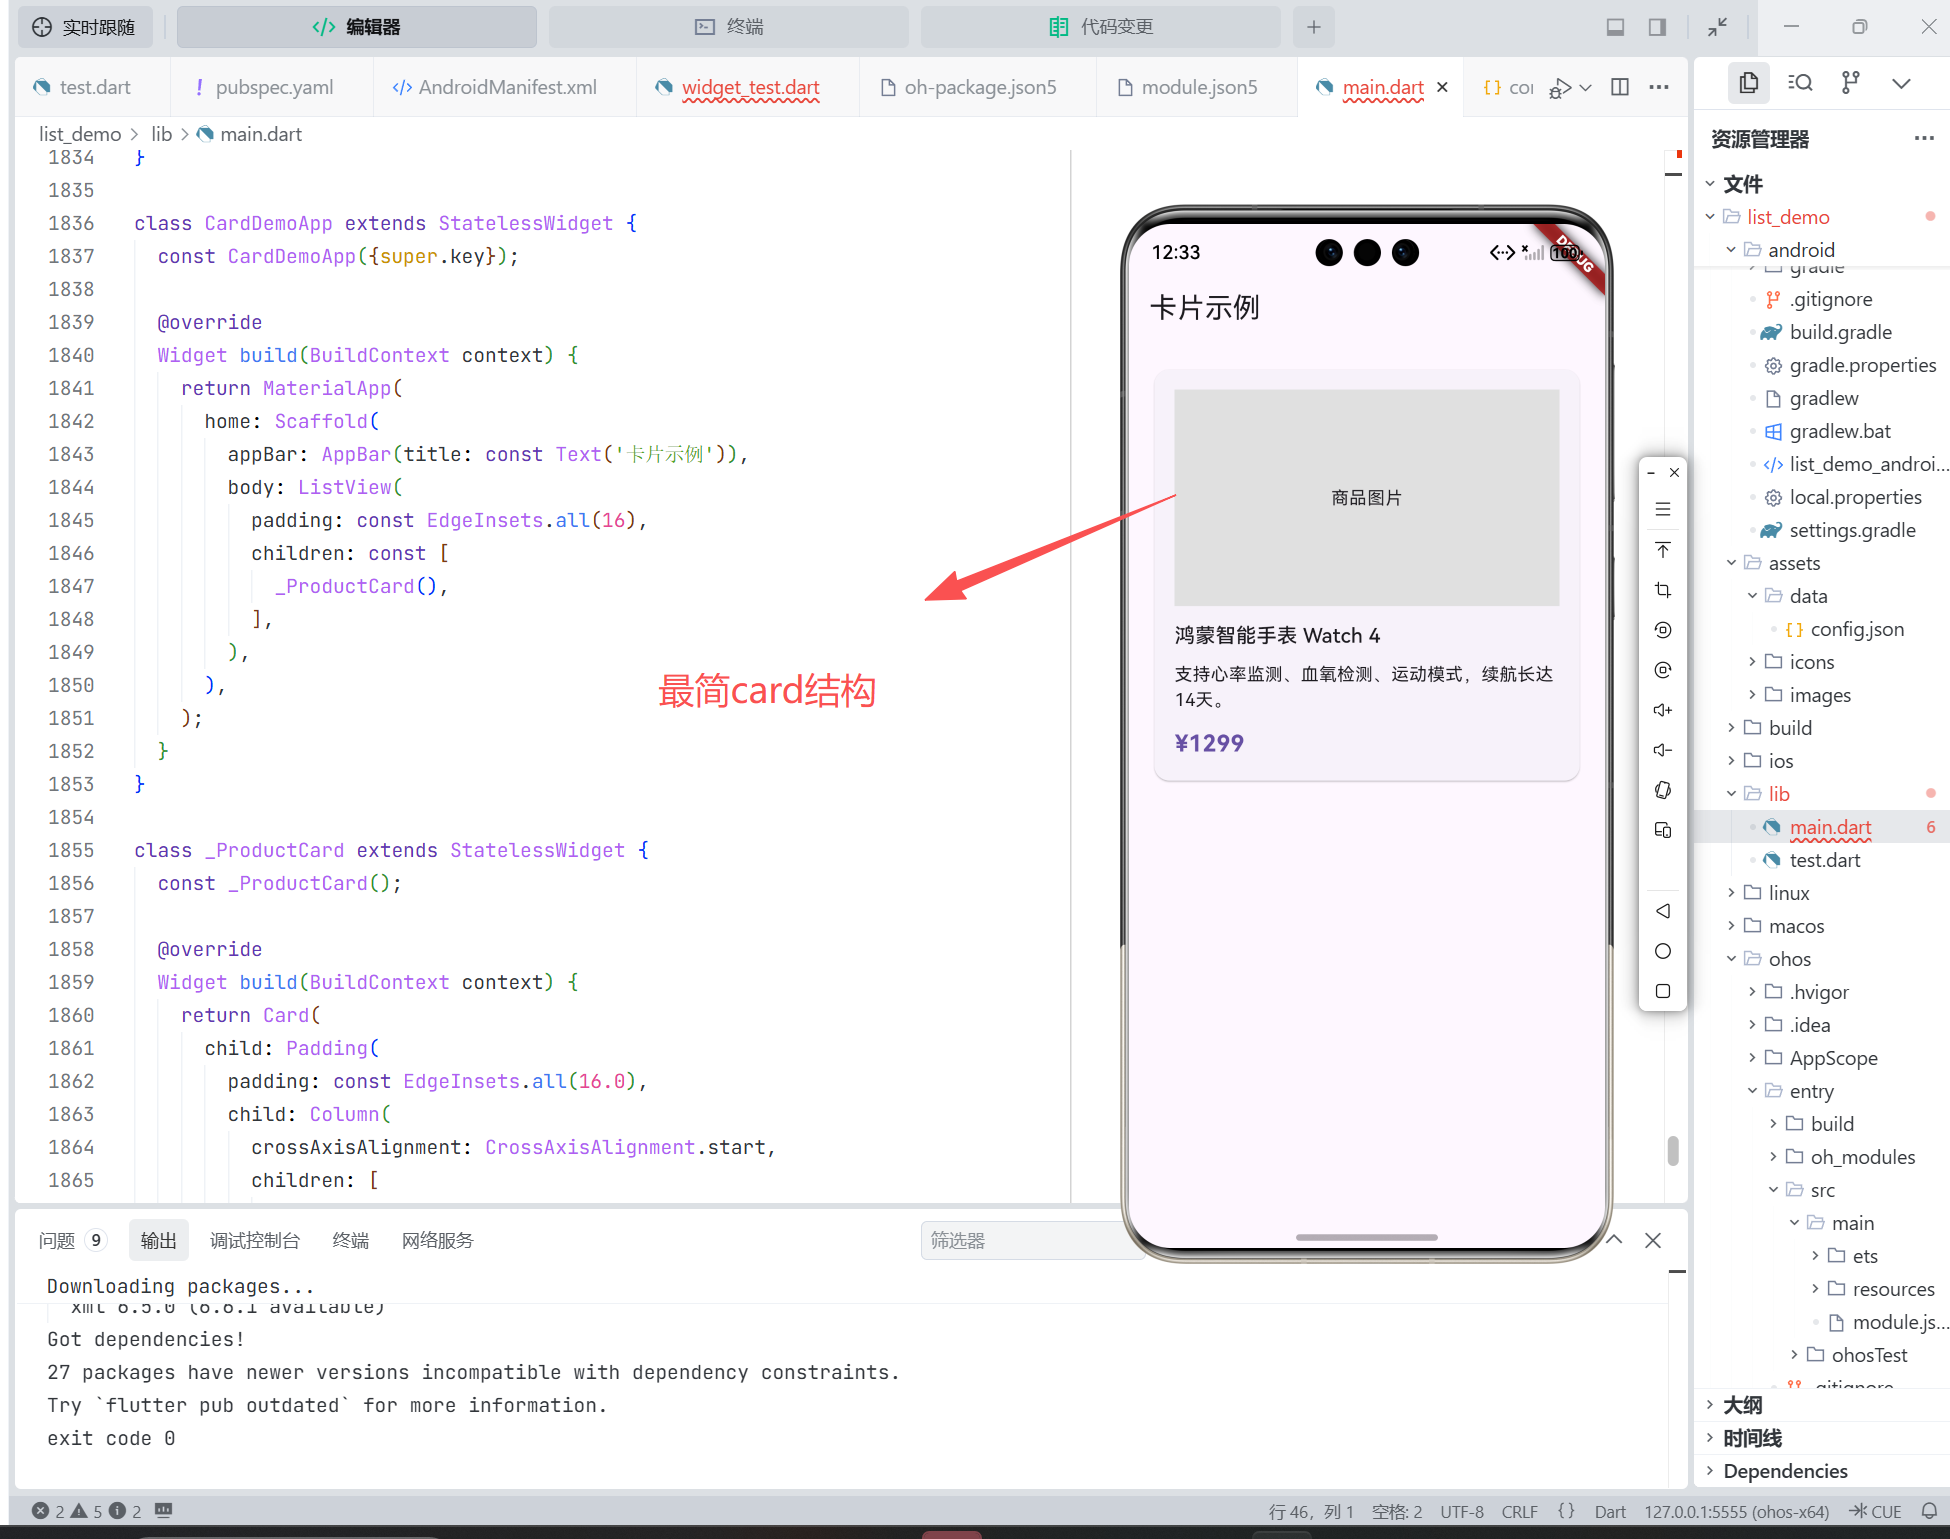The height and width of the screenshot is (1539, 1950).
Task: Toggle right sidebar visibility icon
Action: pyautogui.click(x=1656, y=26)
